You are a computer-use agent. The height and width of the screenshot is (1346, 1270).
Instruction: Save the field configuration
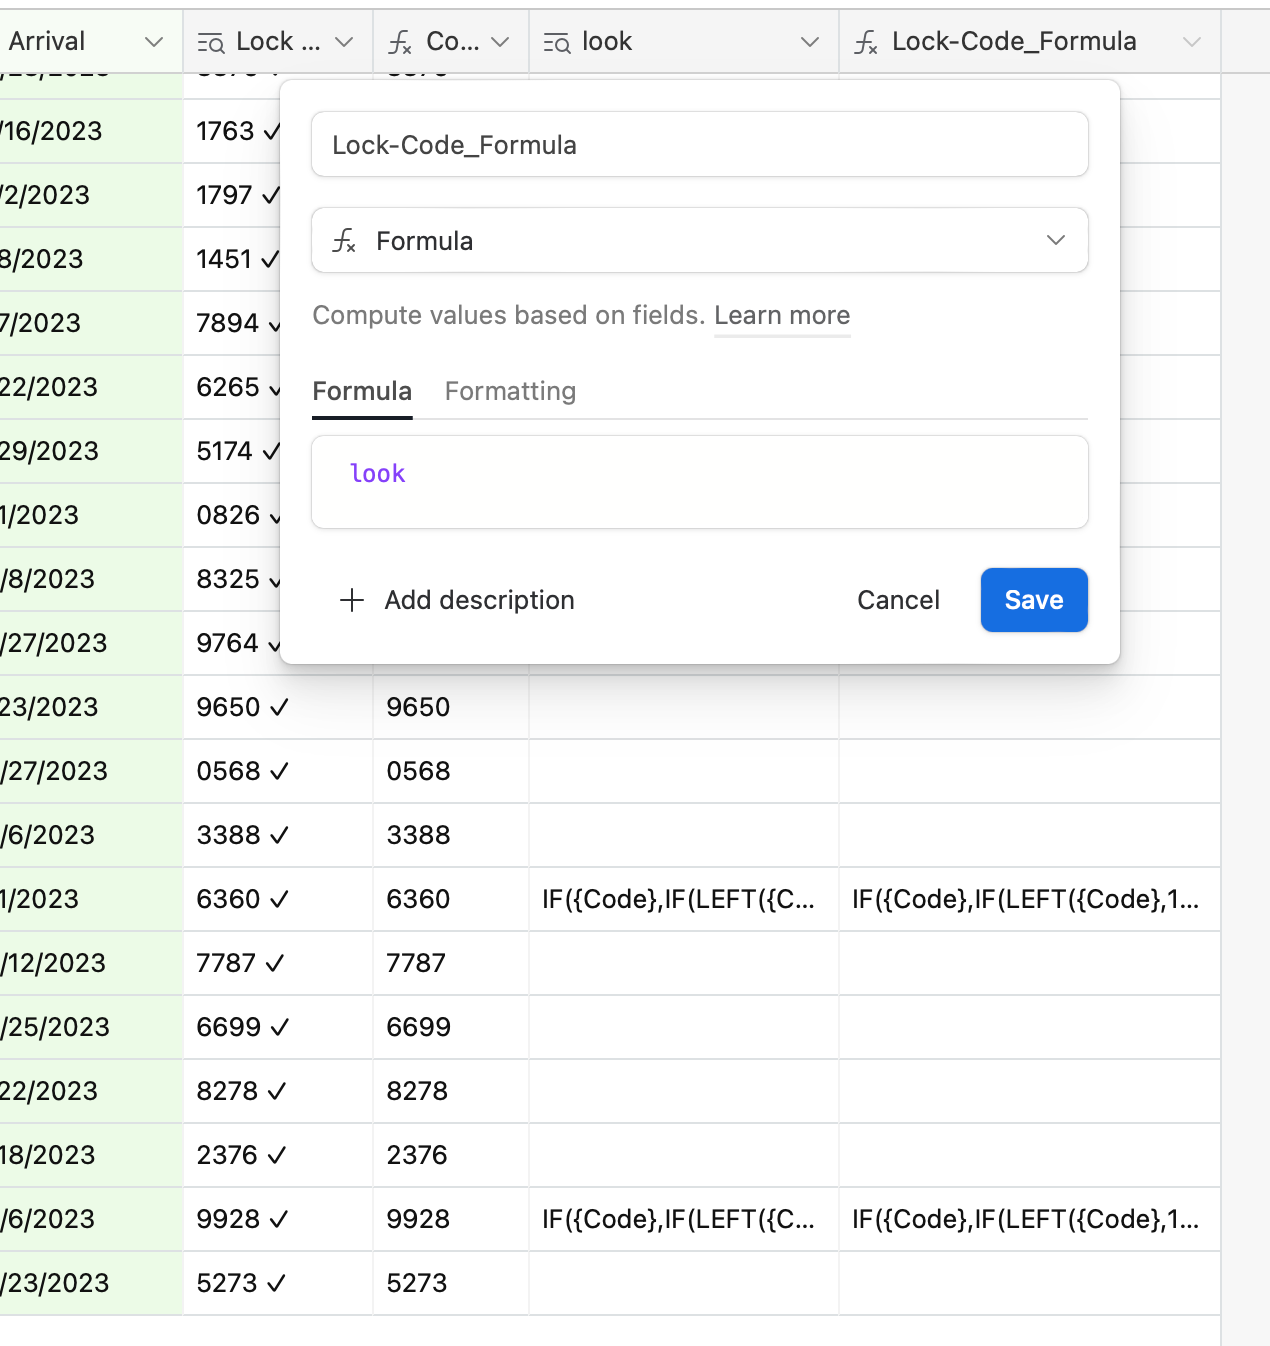pos(1034,600)
